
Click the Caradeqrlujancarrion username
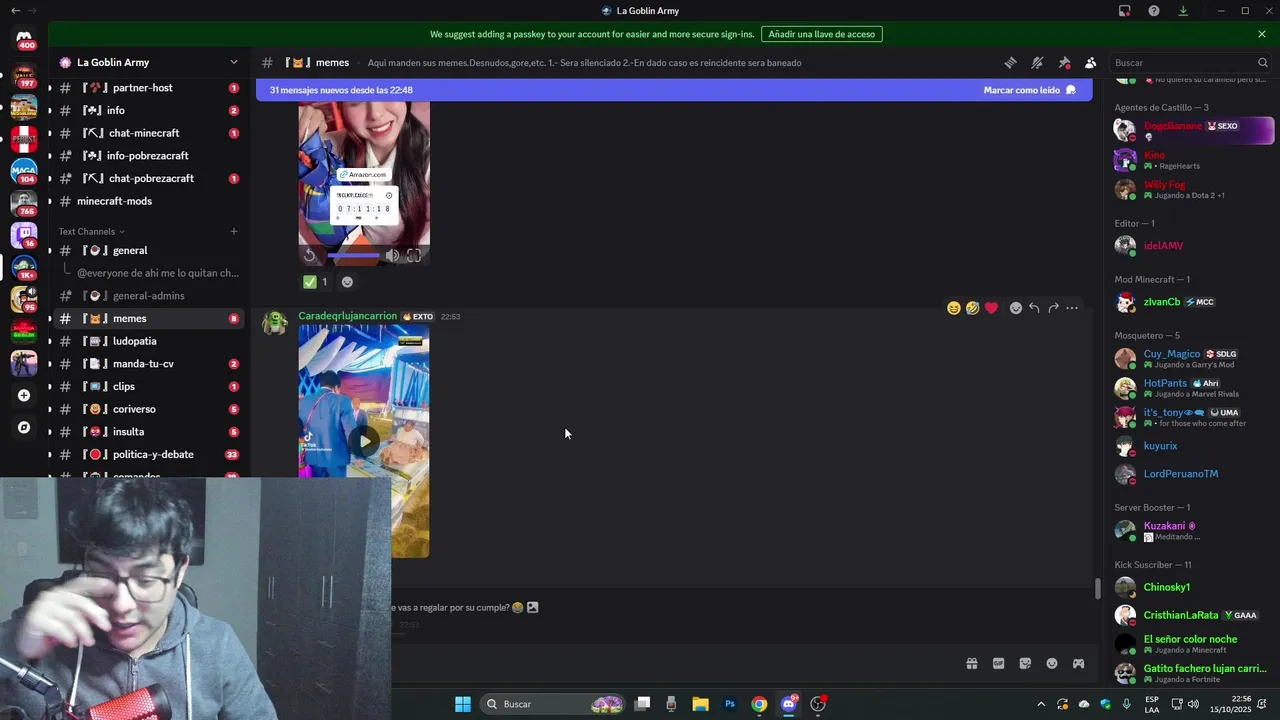pyautogui.click(x=348, y=316)
